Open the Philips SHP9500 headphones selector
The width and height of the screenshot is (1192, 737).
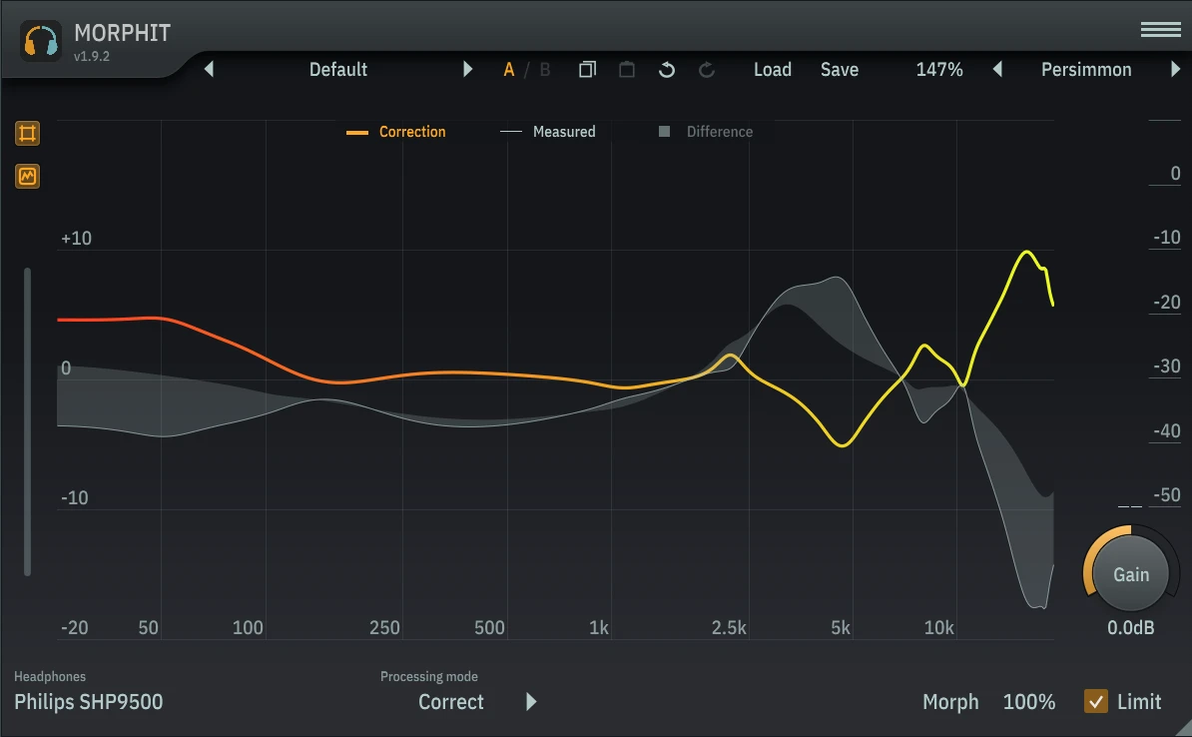tap(89, 702)
